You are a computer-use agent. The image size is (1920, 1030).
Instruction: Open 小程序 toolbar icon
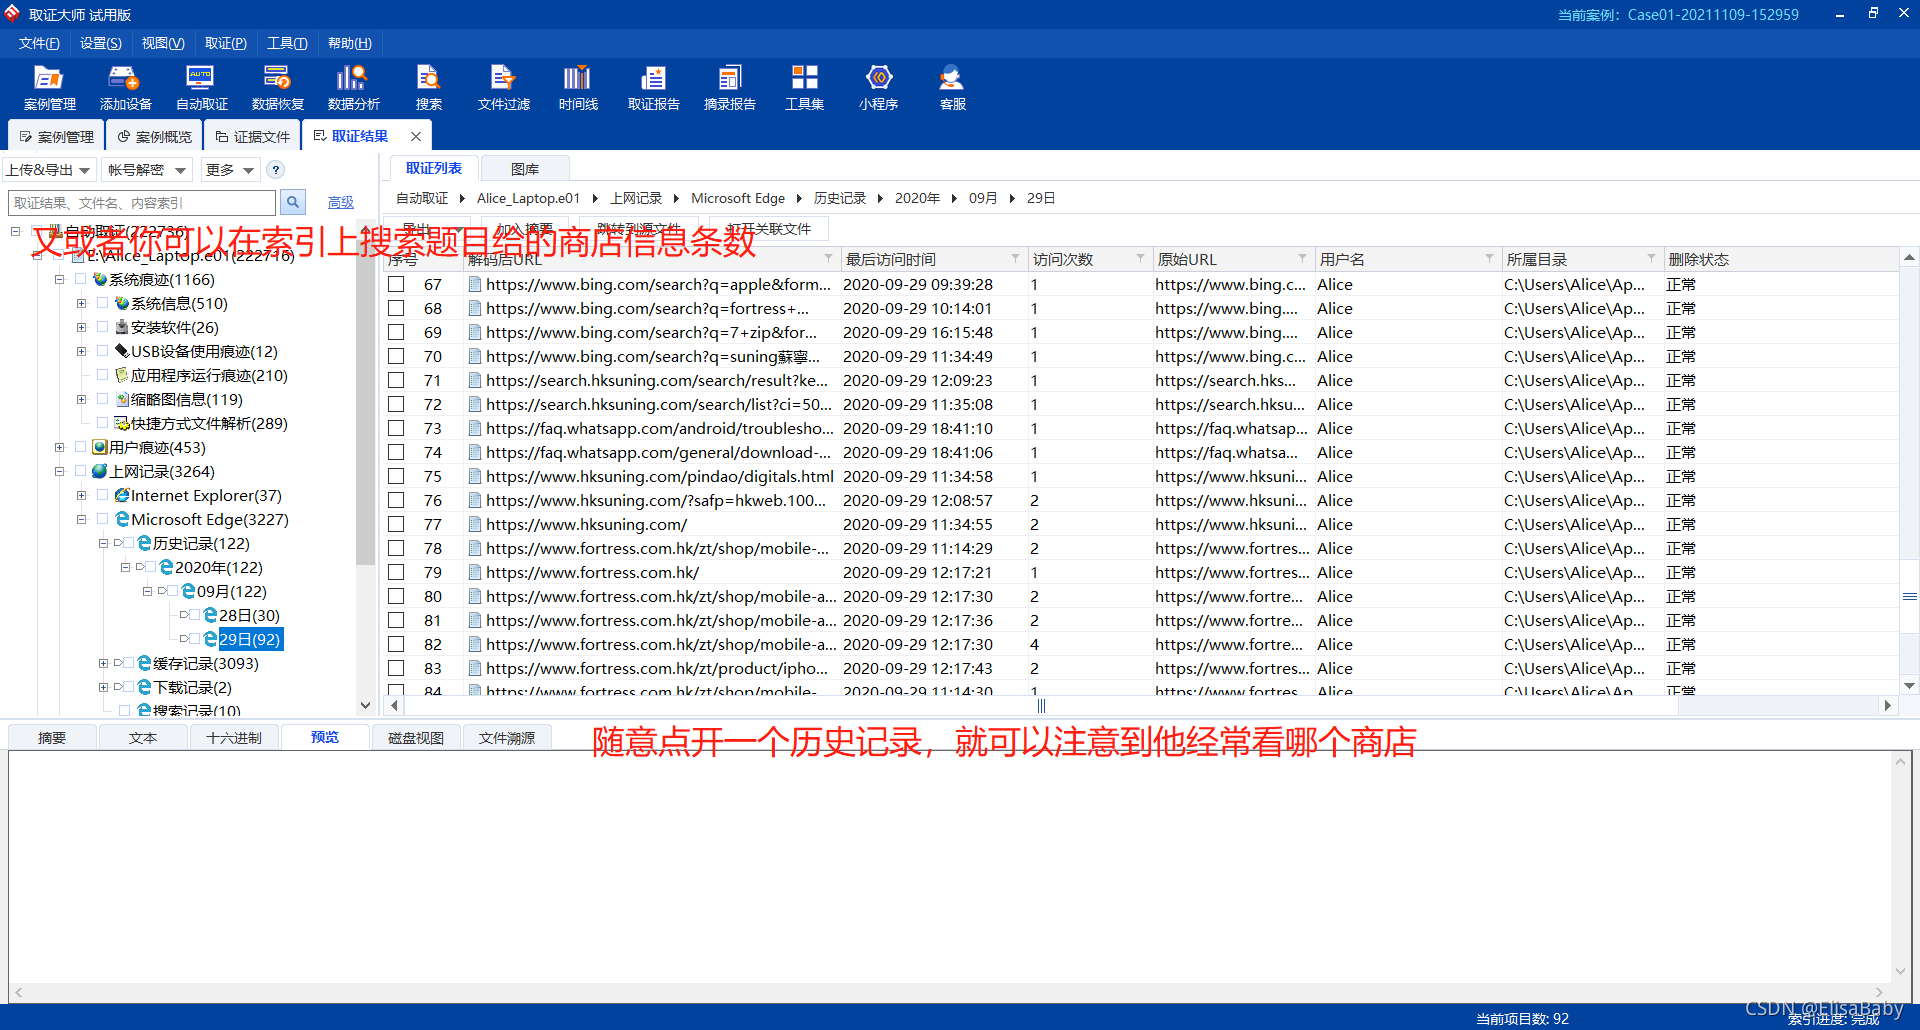click(x=878, y=88)
